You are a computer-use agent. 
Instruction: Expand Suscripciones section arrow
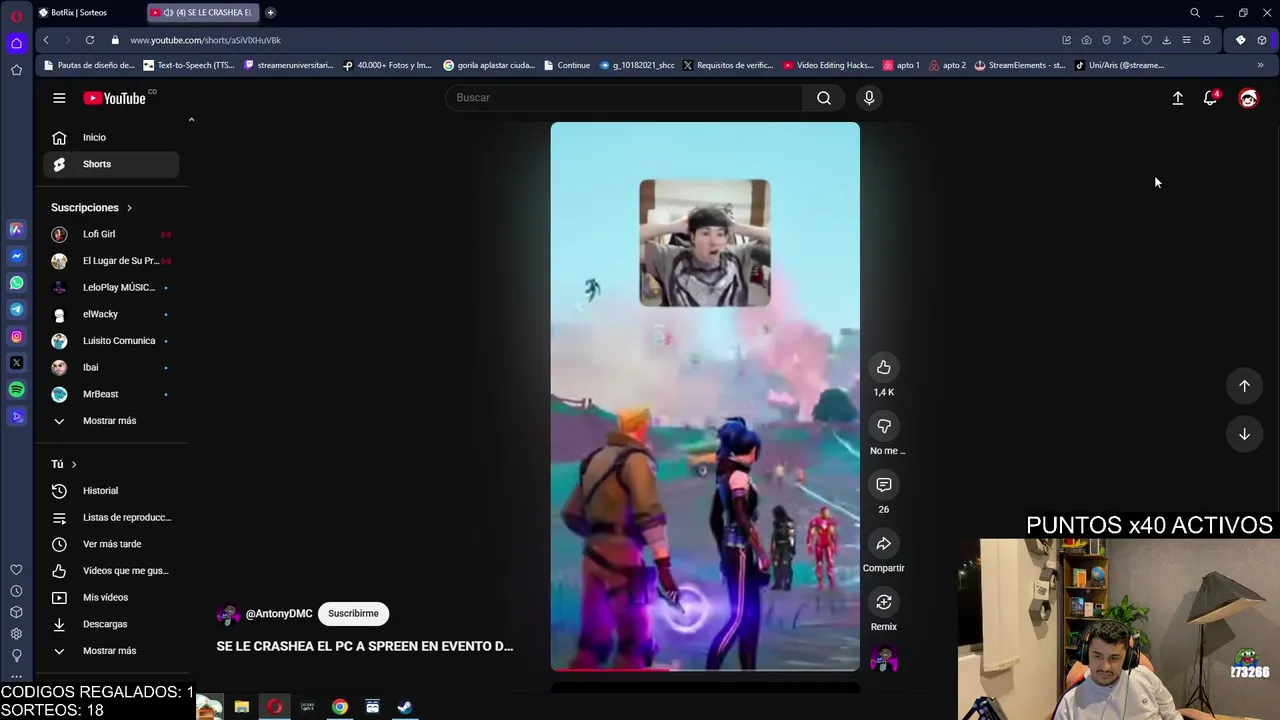129,208
